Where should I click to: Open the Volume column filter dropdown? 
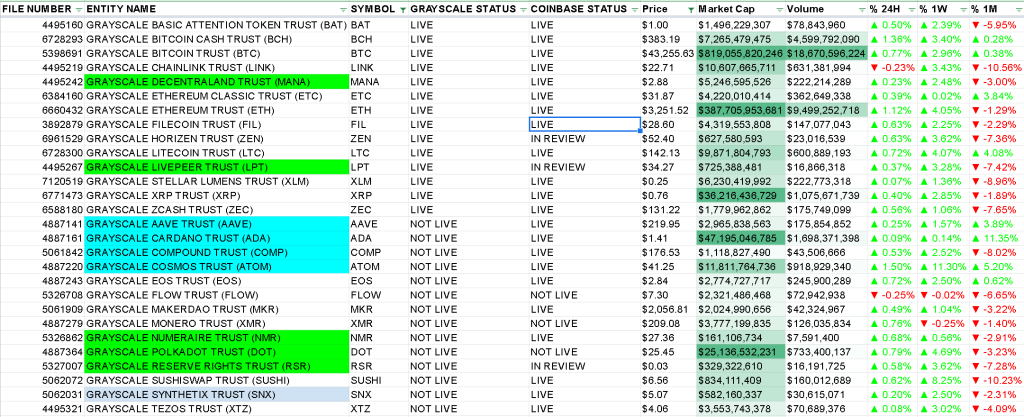pos(862,10)
